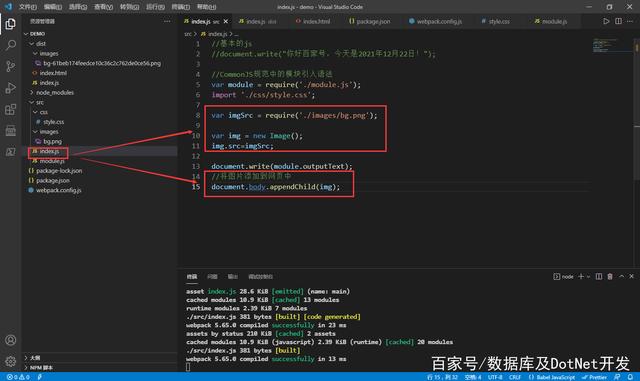Open the Manage gear icon
This screenshot has width=640, height=381.
11,361
